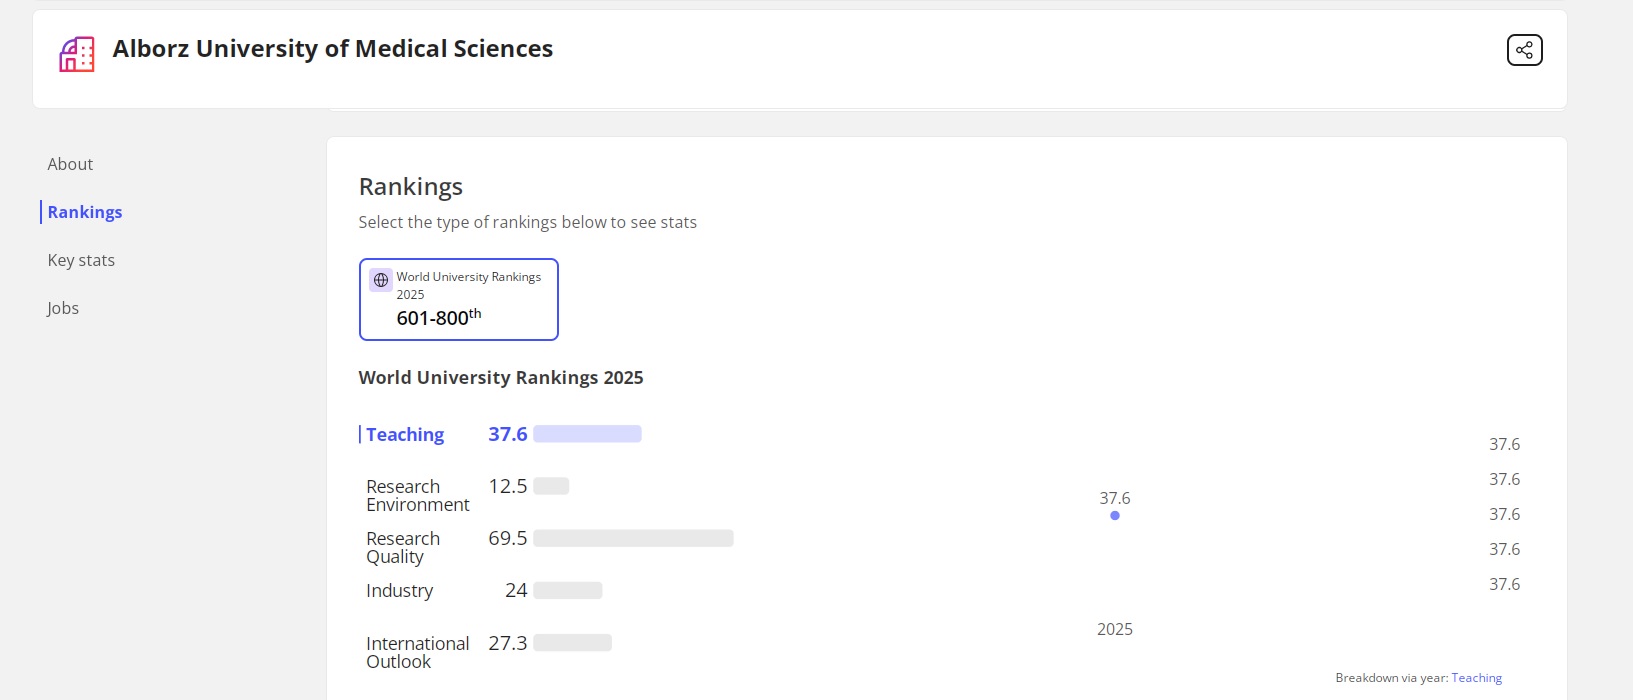
Task: Click Alborz University of Medical Sciences title
Action: point(332,49)
